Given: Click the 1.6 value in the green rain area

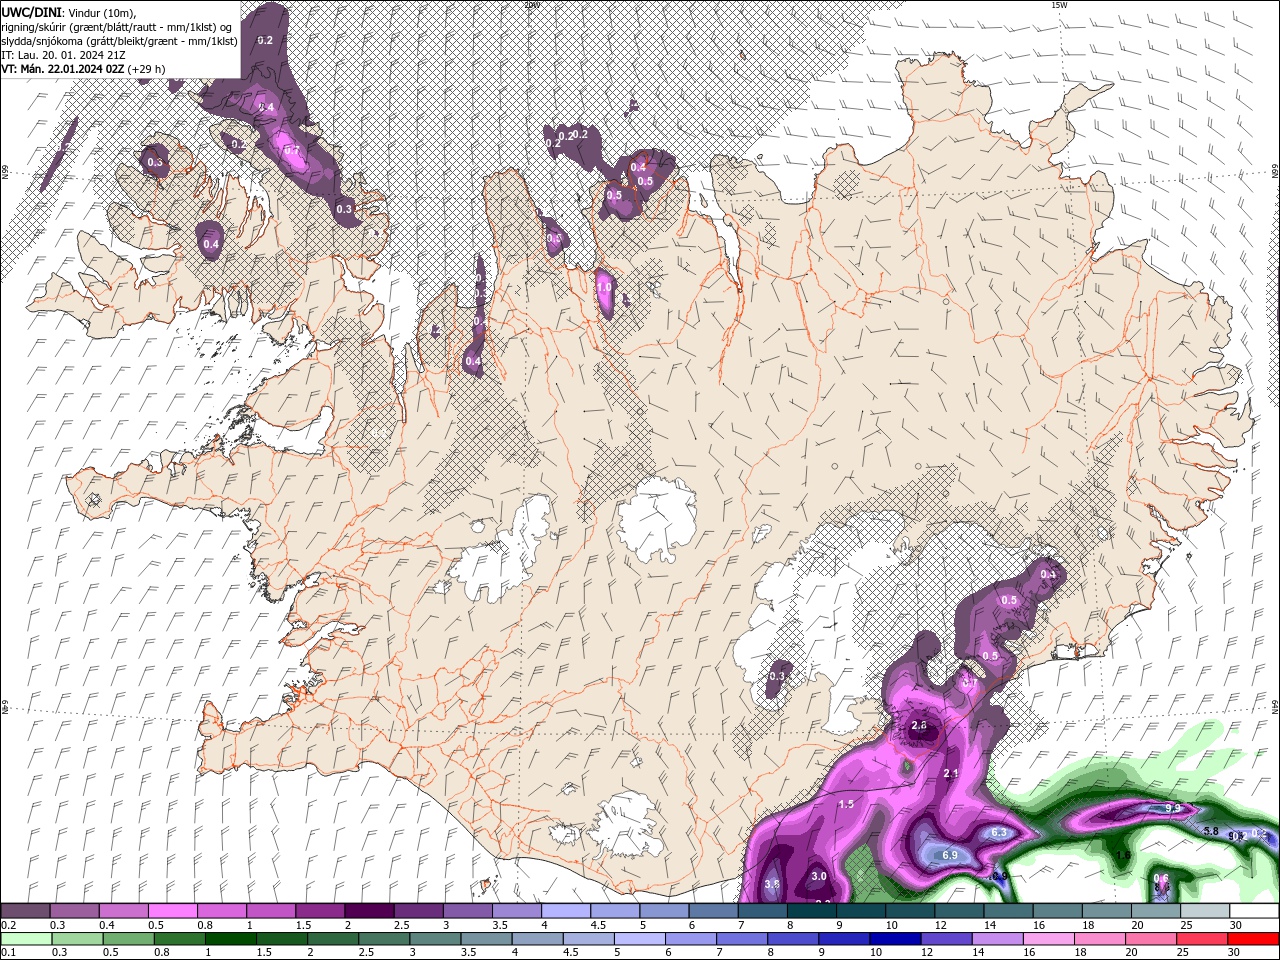Looking at the screenshot, I should pyautogui.click(x=1123, y=855).
